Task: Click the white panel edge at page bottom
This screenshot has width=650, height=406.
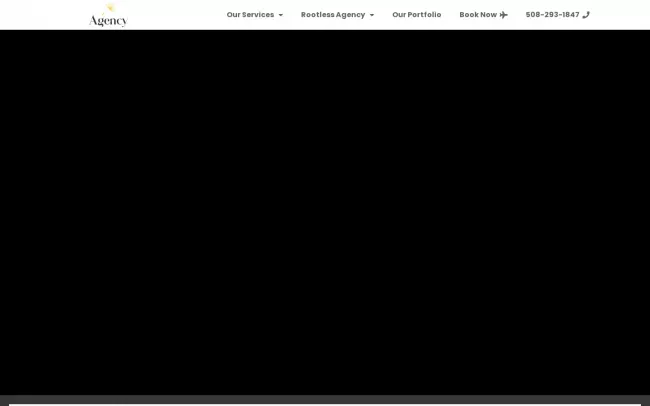Action: click(x=325, y=405)
